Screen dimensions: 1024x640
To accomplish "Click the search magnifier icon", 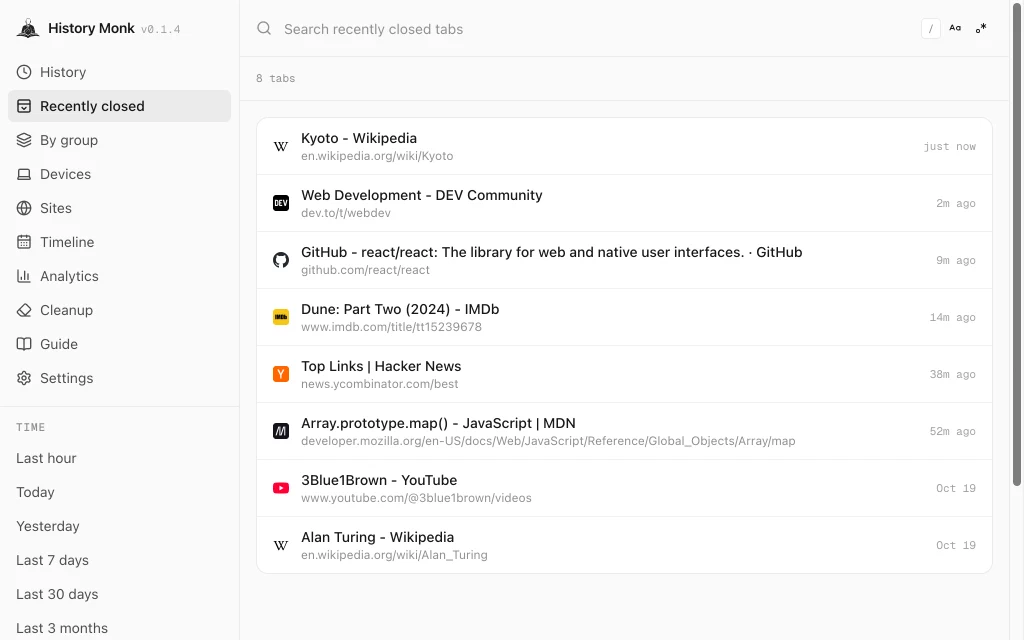I will point(264,28).
